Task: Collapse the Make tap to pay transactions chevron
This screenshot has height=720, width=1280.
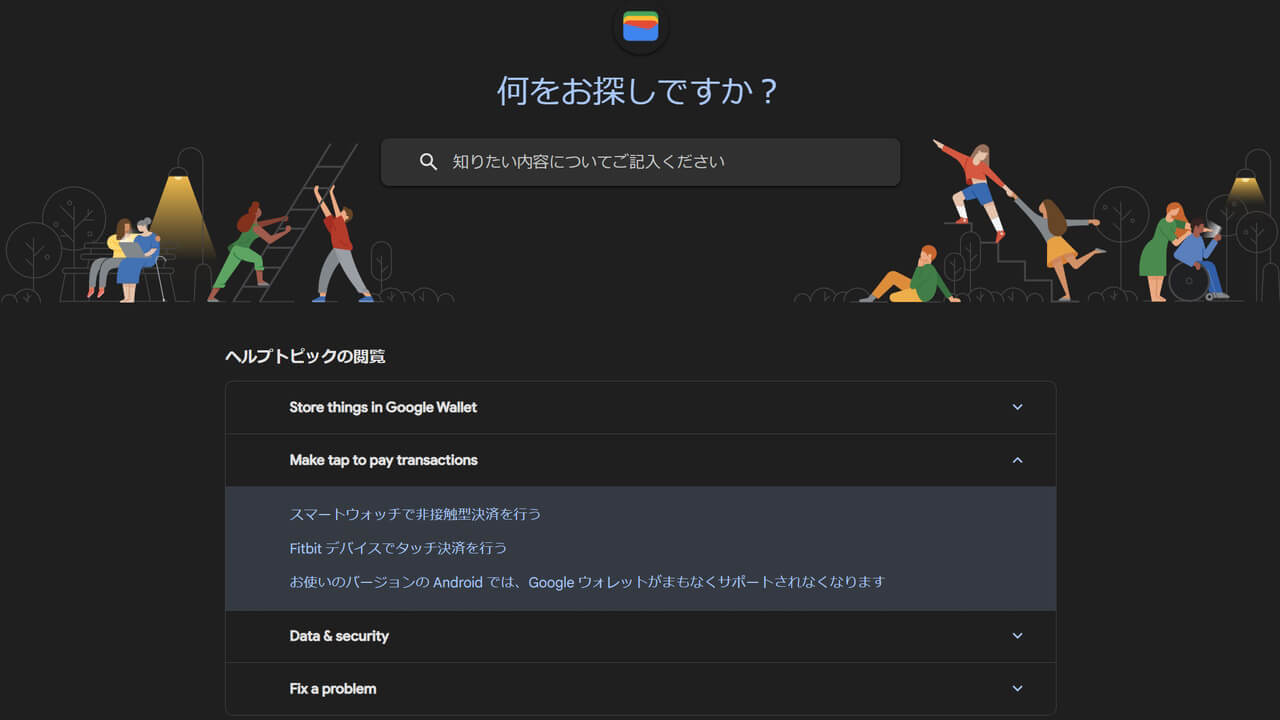Action: point(1017,460)
